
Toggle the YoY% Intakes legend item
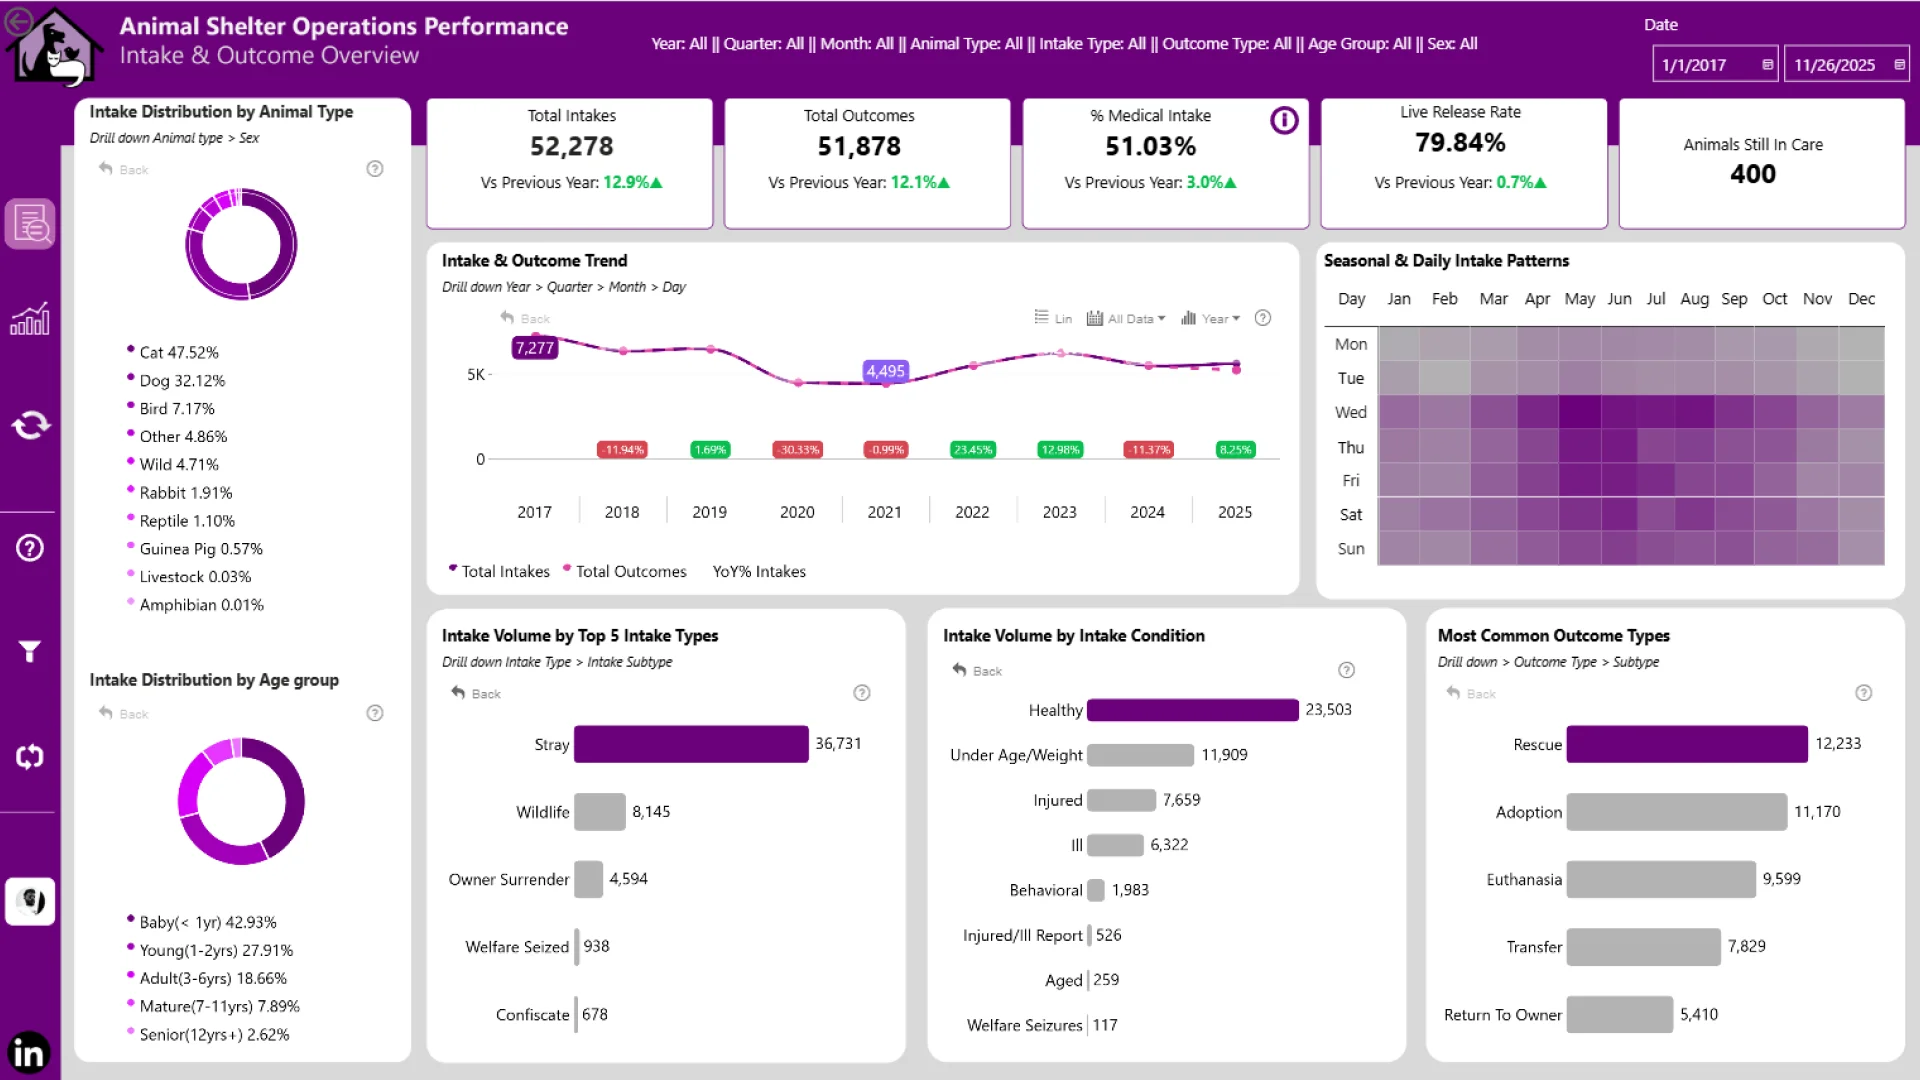coord(759,572)
